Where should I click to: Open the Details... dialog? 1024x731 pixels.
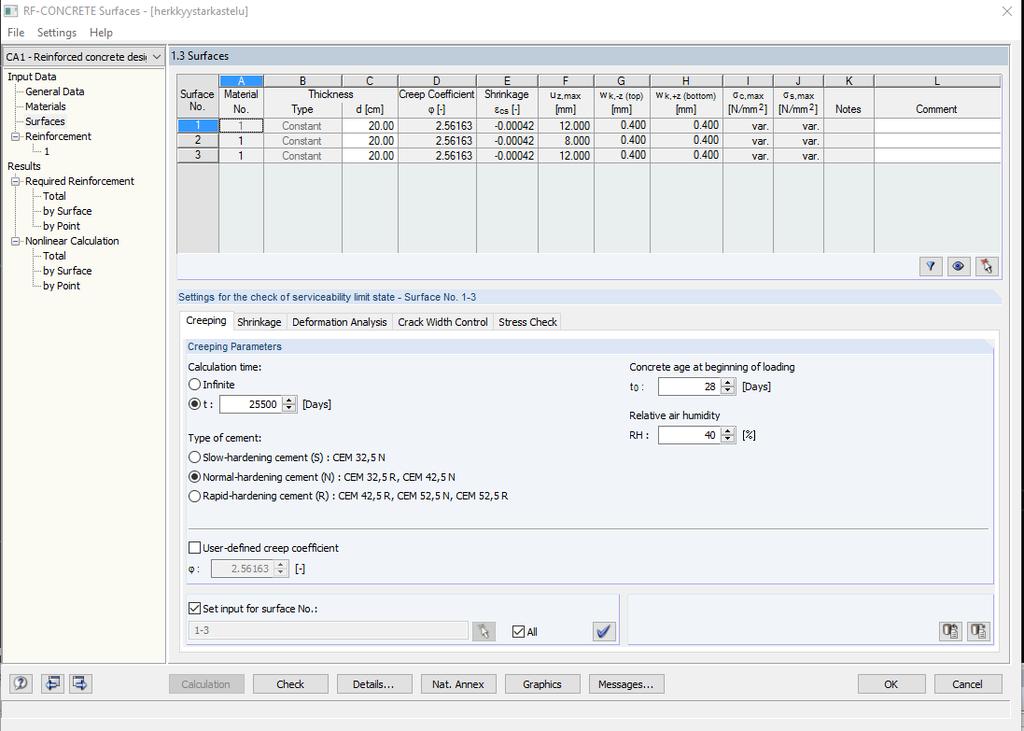point(374,684)
